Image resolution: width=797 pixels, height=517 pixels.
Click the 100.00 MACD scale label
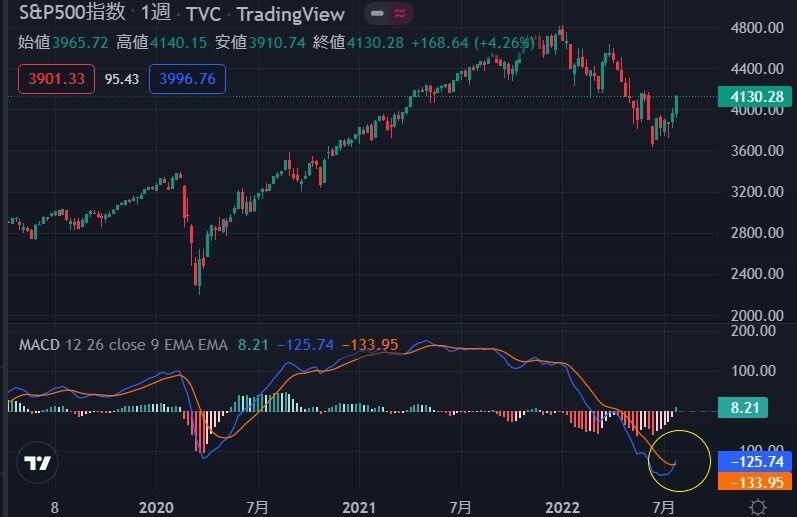point(753,371)
